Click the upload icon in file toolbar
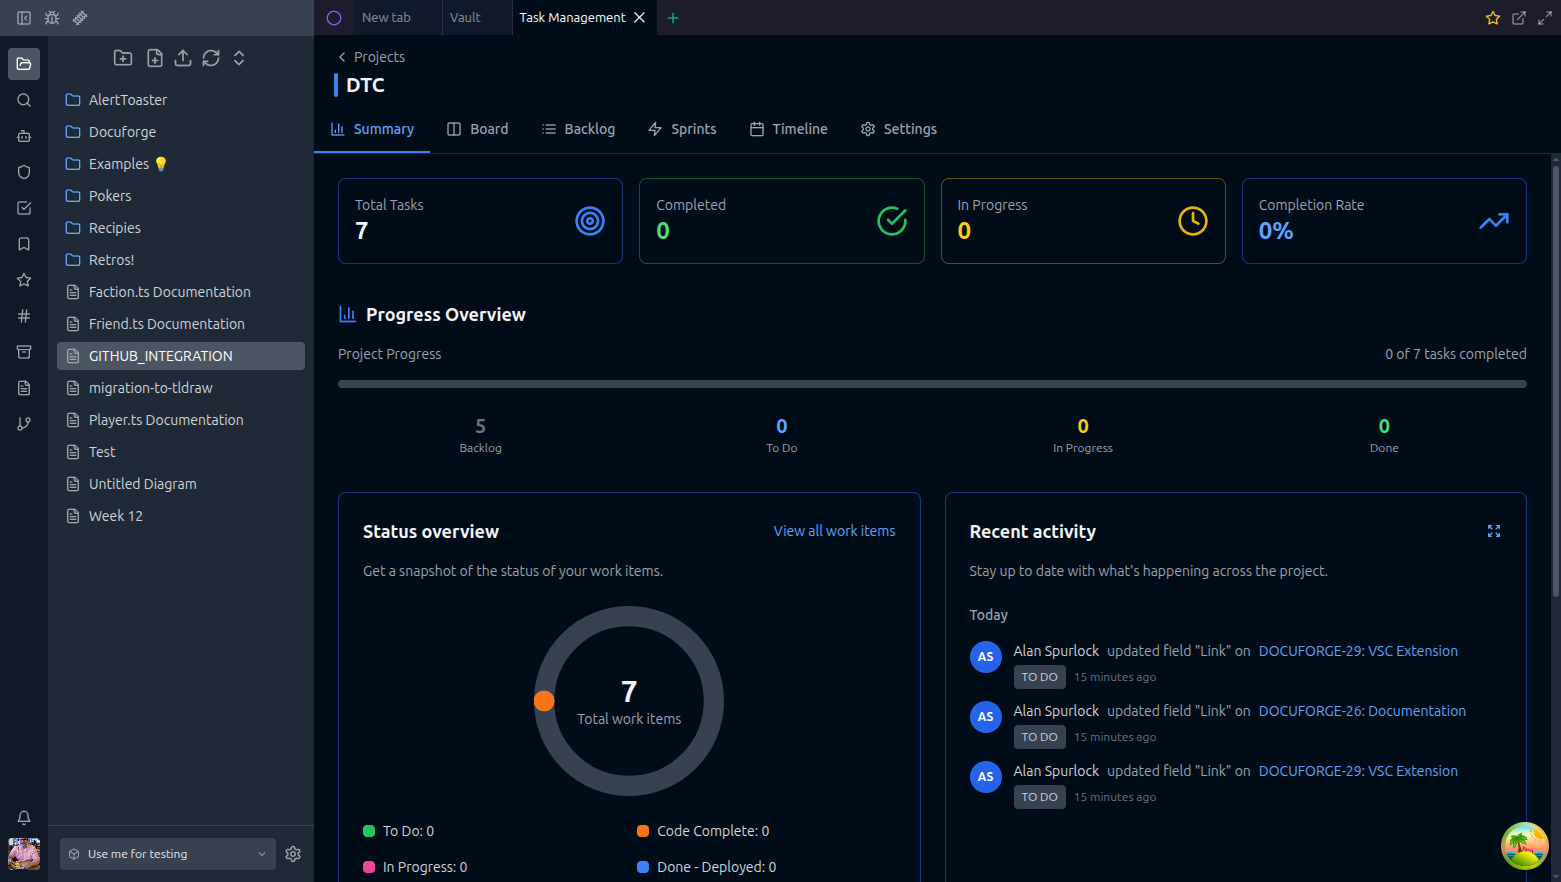This screenshot has width=1561, height=882. [183, 58]
